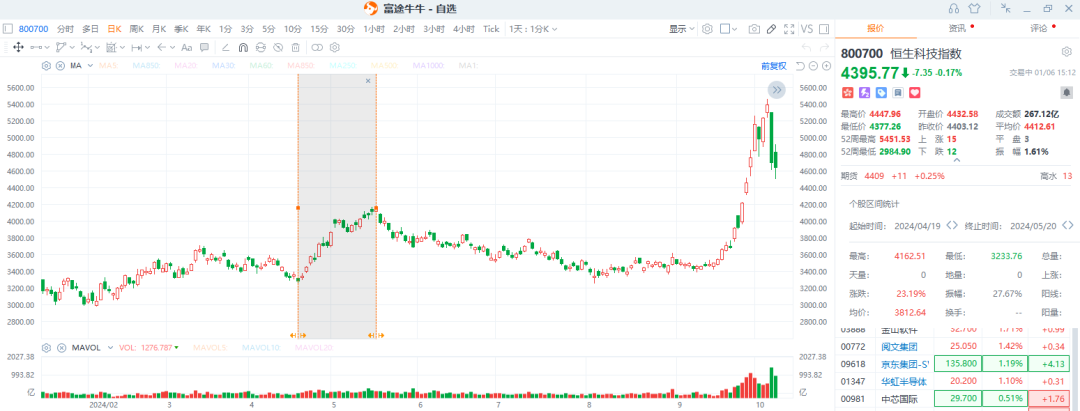Click the right orange range handle
Screen dimensions: 1080x411
tap(376, 335)
